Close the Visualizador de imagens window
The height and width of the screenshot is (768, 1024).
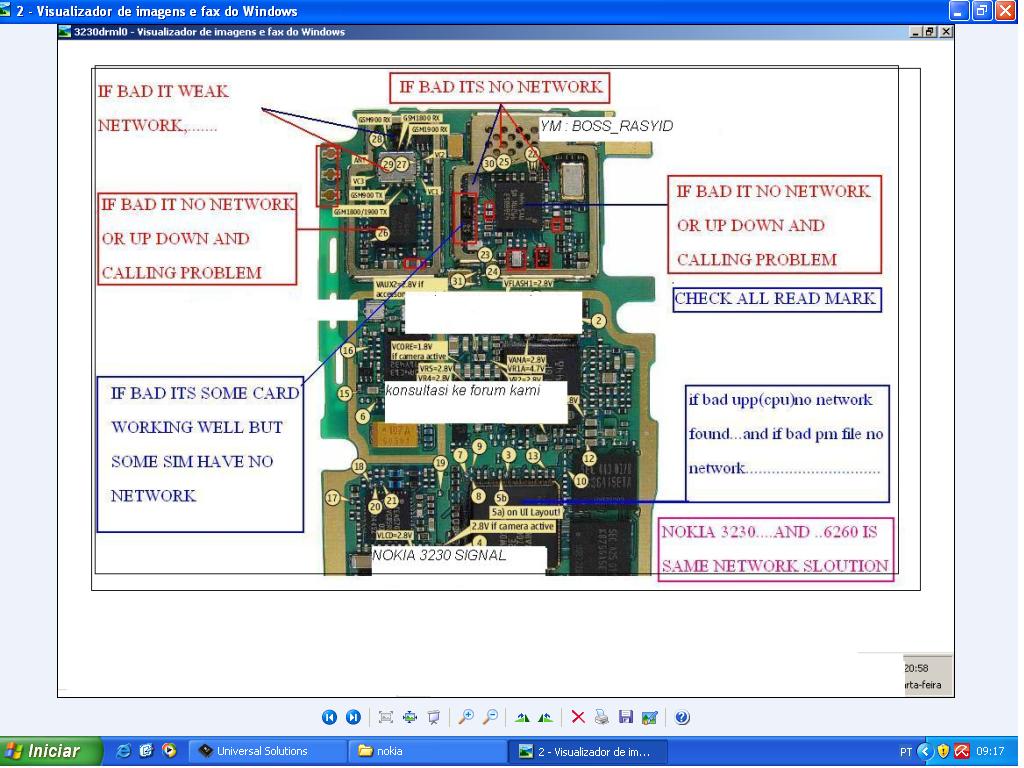coord(1004,11)
